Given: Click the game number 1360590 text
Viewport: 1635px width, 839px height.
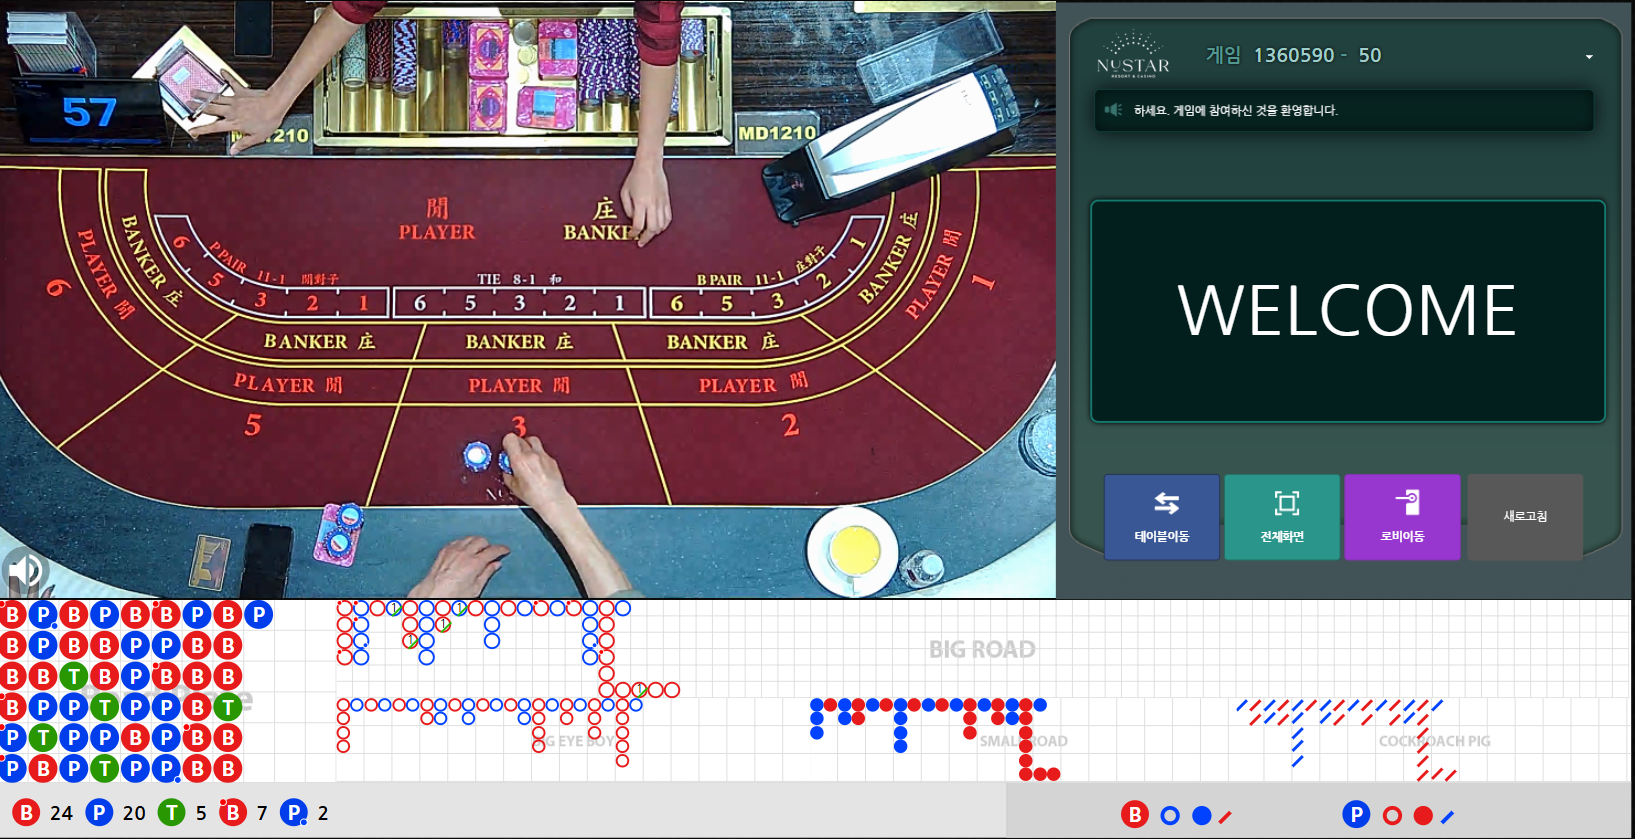Looking at the screenshot, I should coord(1294,56).
